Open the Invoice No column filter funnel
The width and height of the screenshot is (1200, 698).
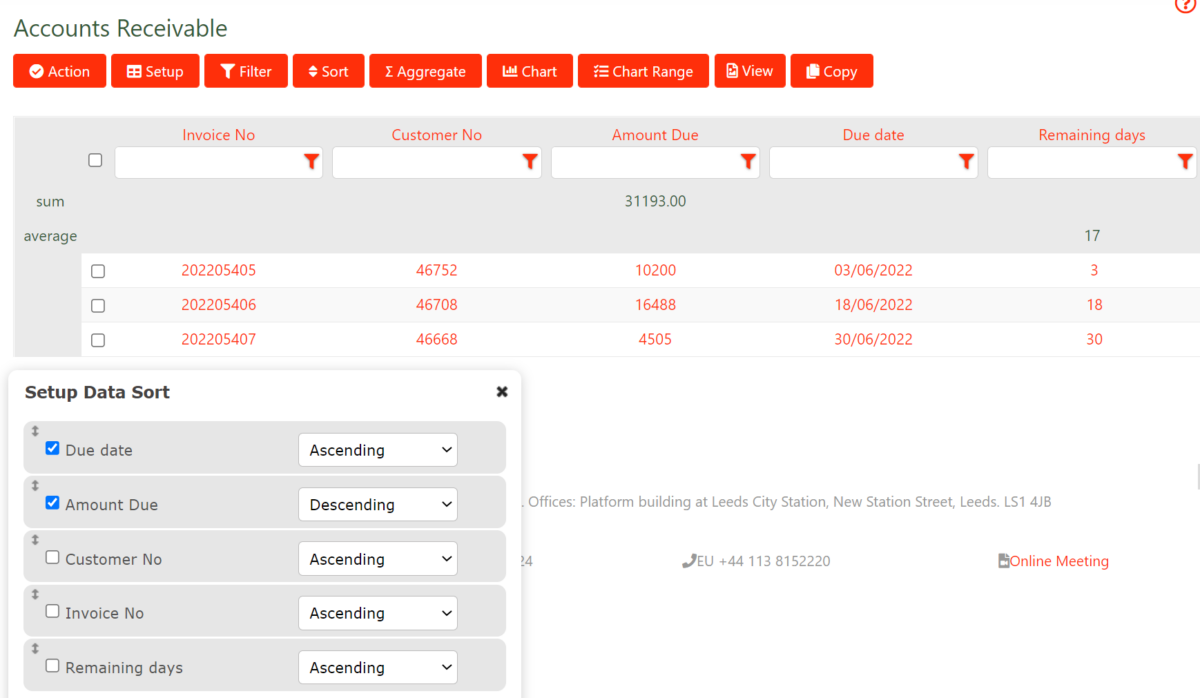coord(311,161)
